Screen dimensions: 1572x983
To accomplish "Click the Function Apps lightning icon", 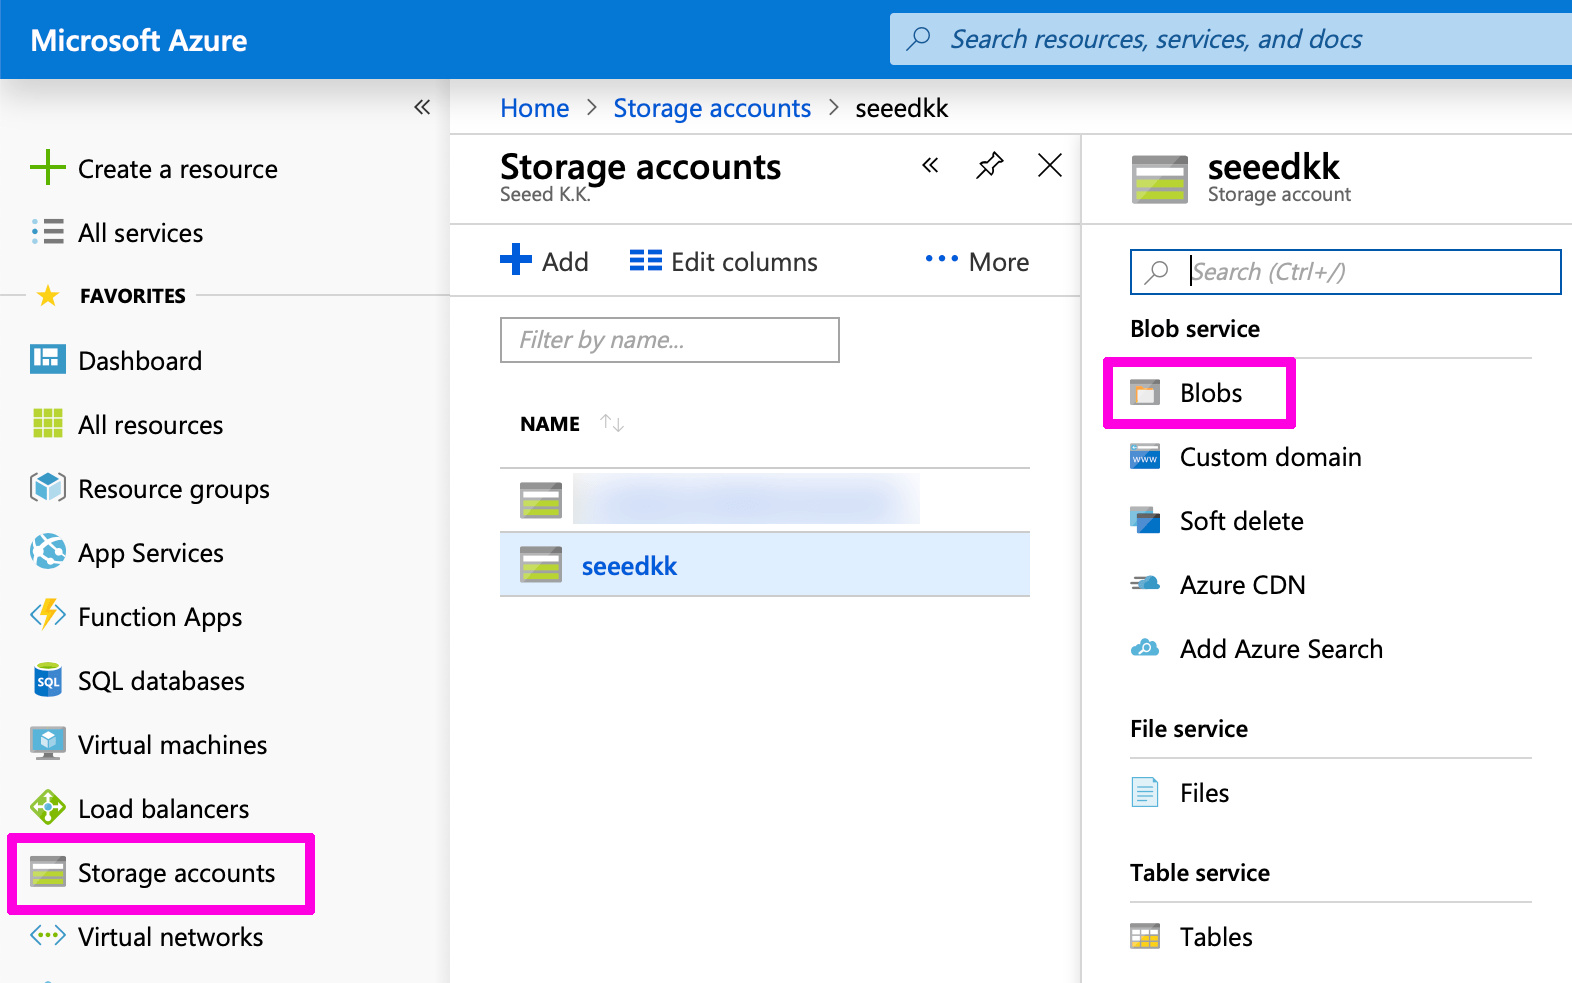I will (x=47, y=615).
